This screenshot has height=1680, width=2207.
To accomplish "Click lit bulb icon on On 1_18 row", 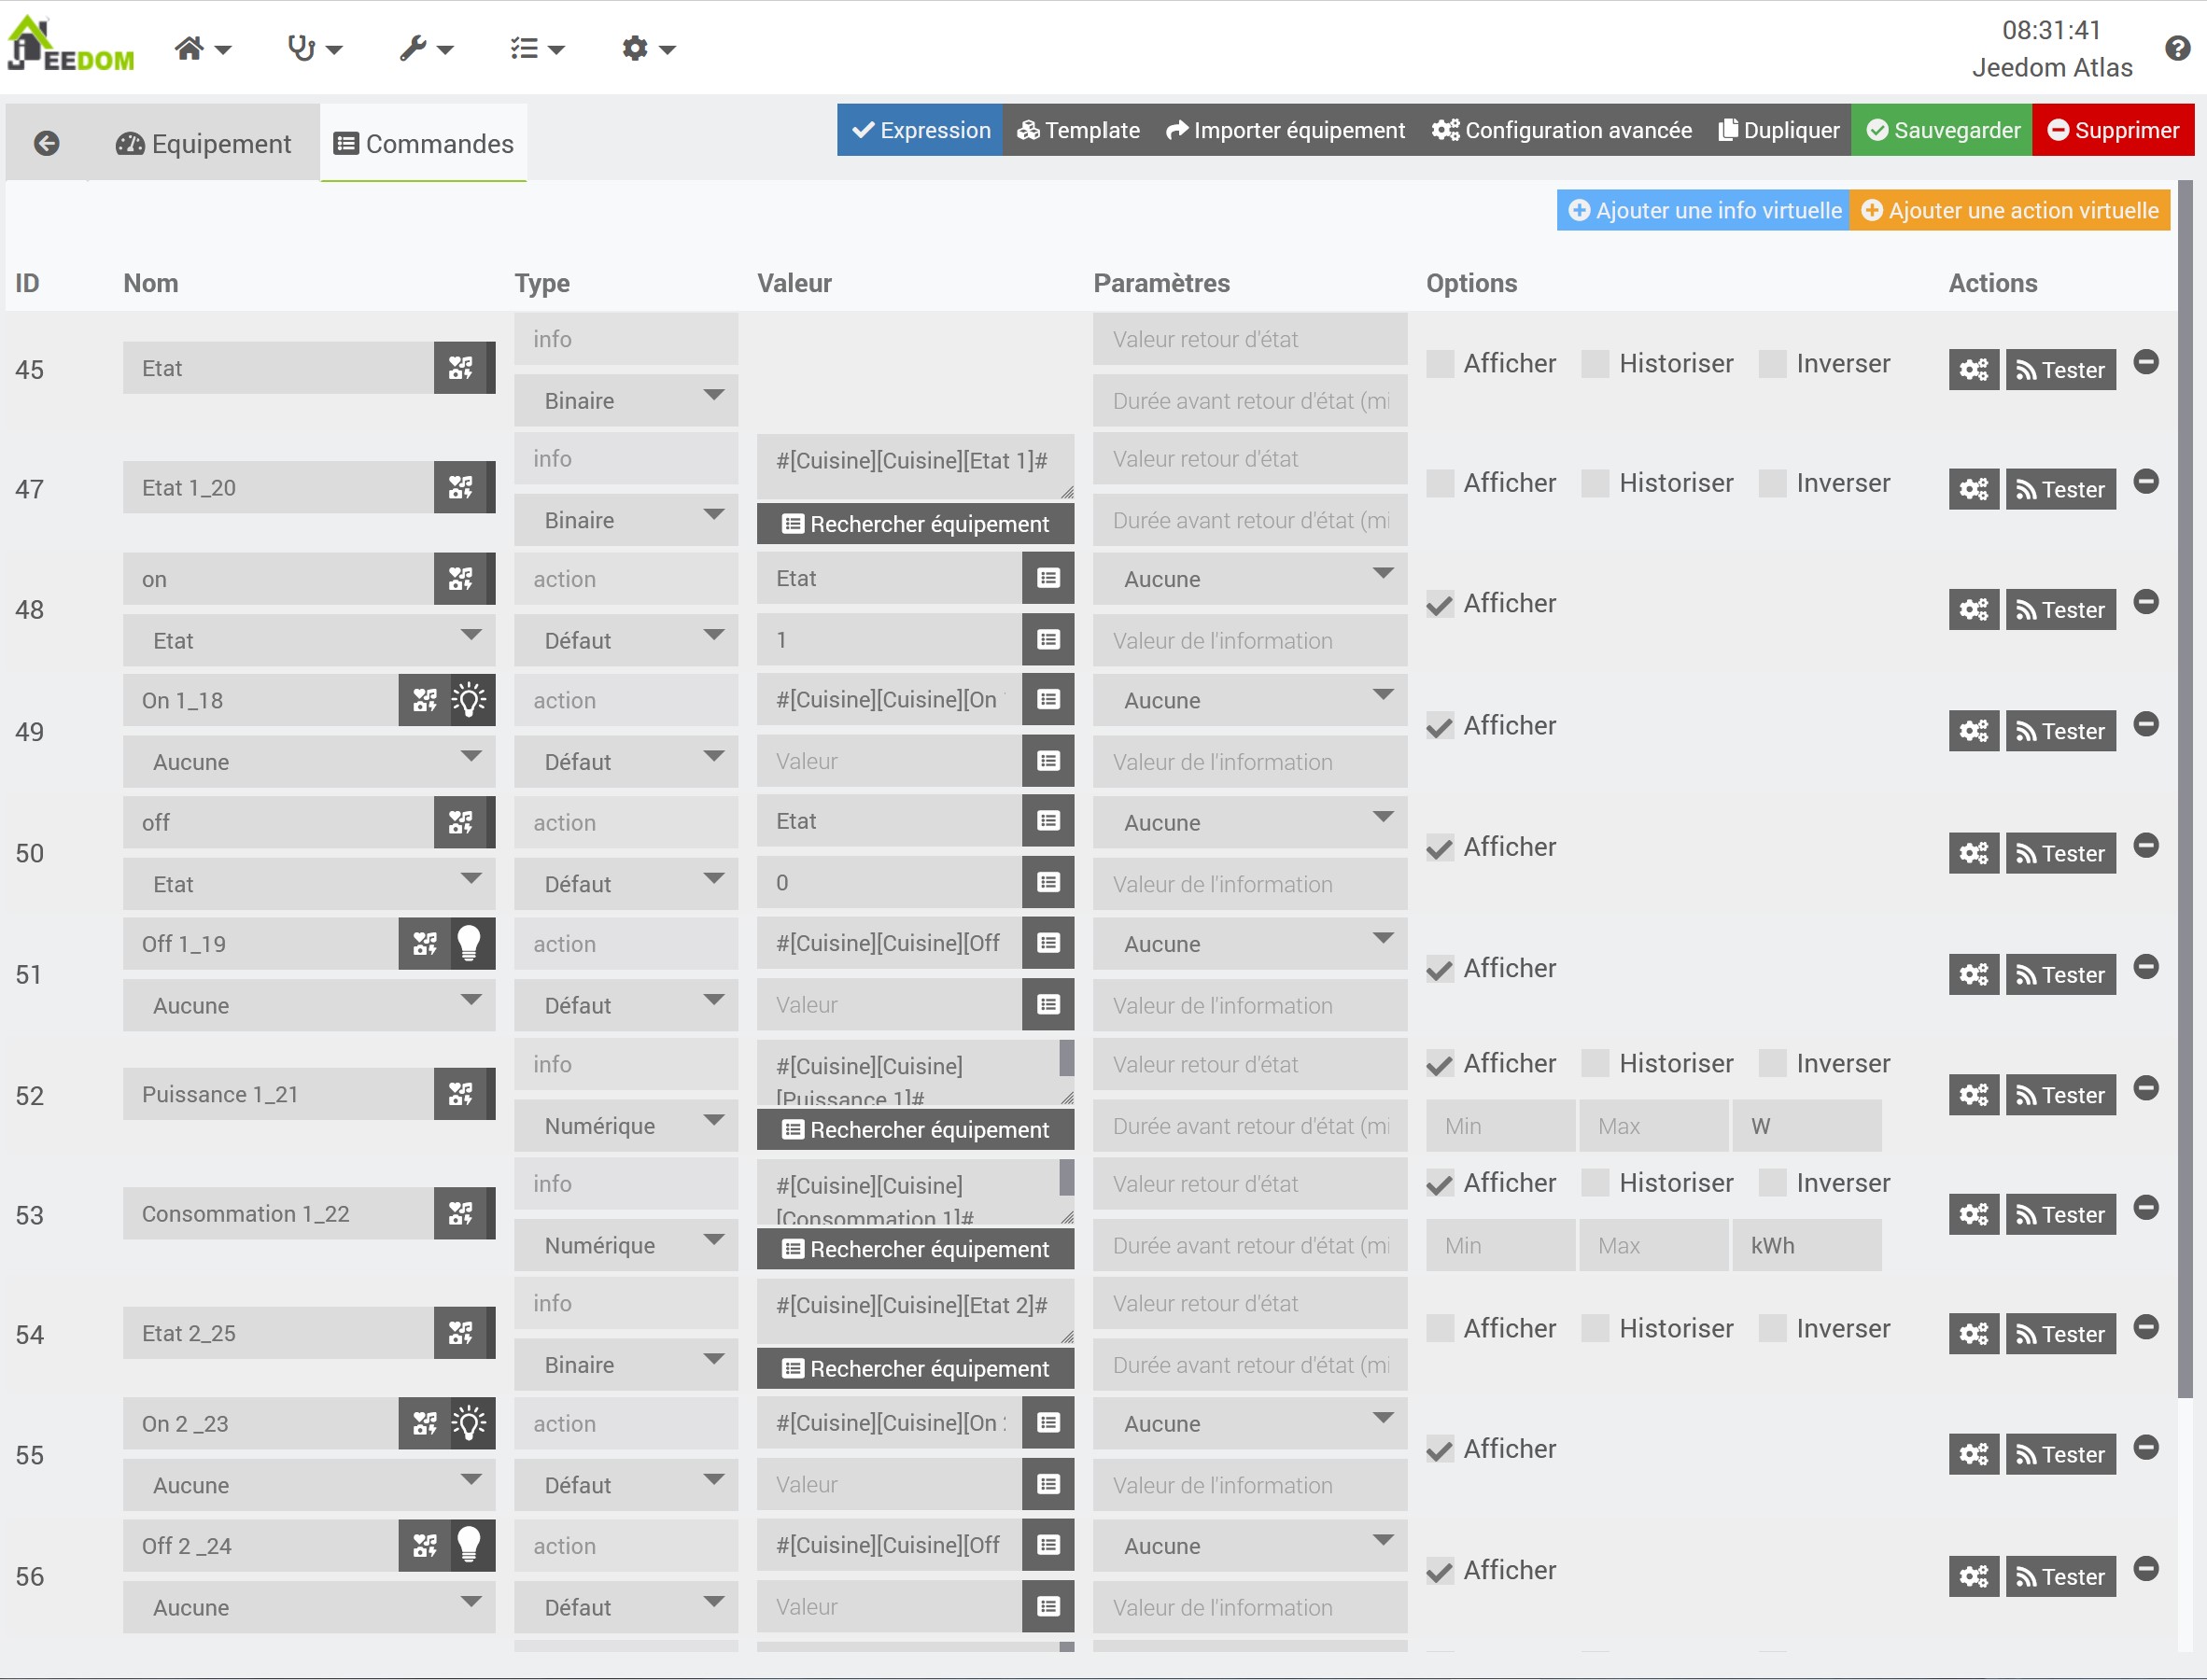I will click(469, 700).
